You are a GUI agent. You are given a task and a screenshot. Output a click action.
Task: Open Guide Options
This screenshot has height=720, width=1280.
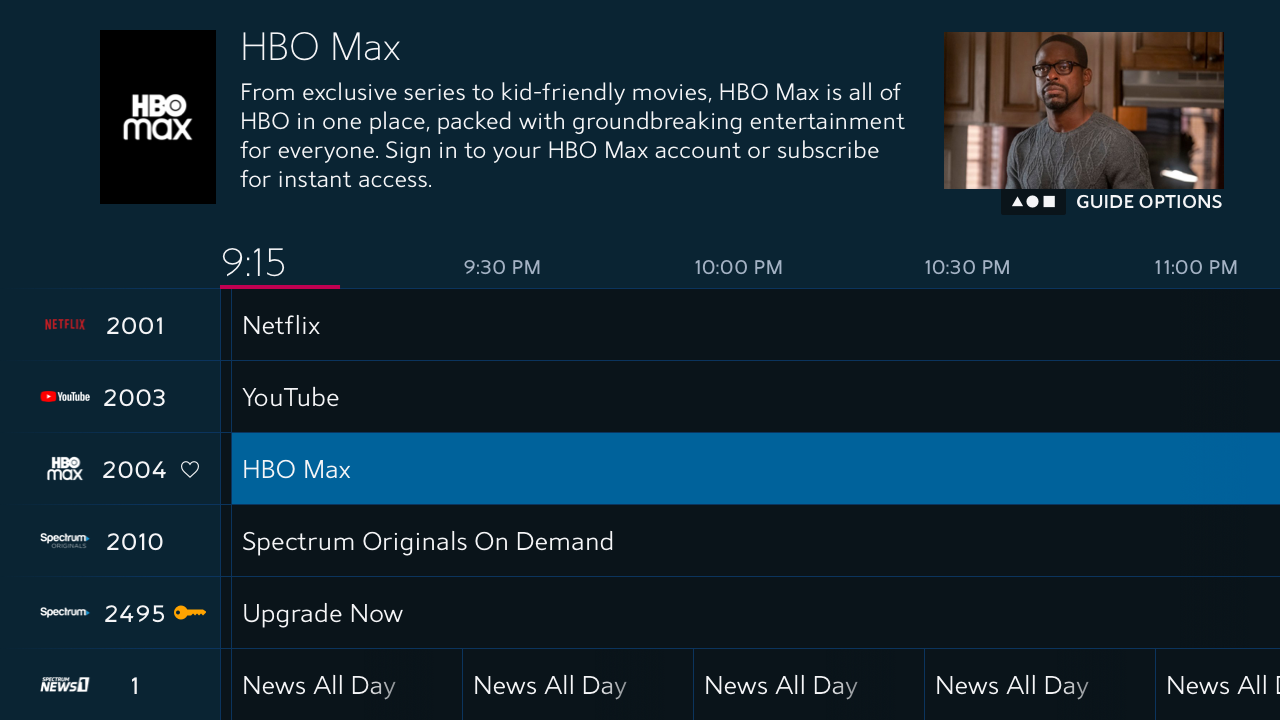(x=1148, y=202)
